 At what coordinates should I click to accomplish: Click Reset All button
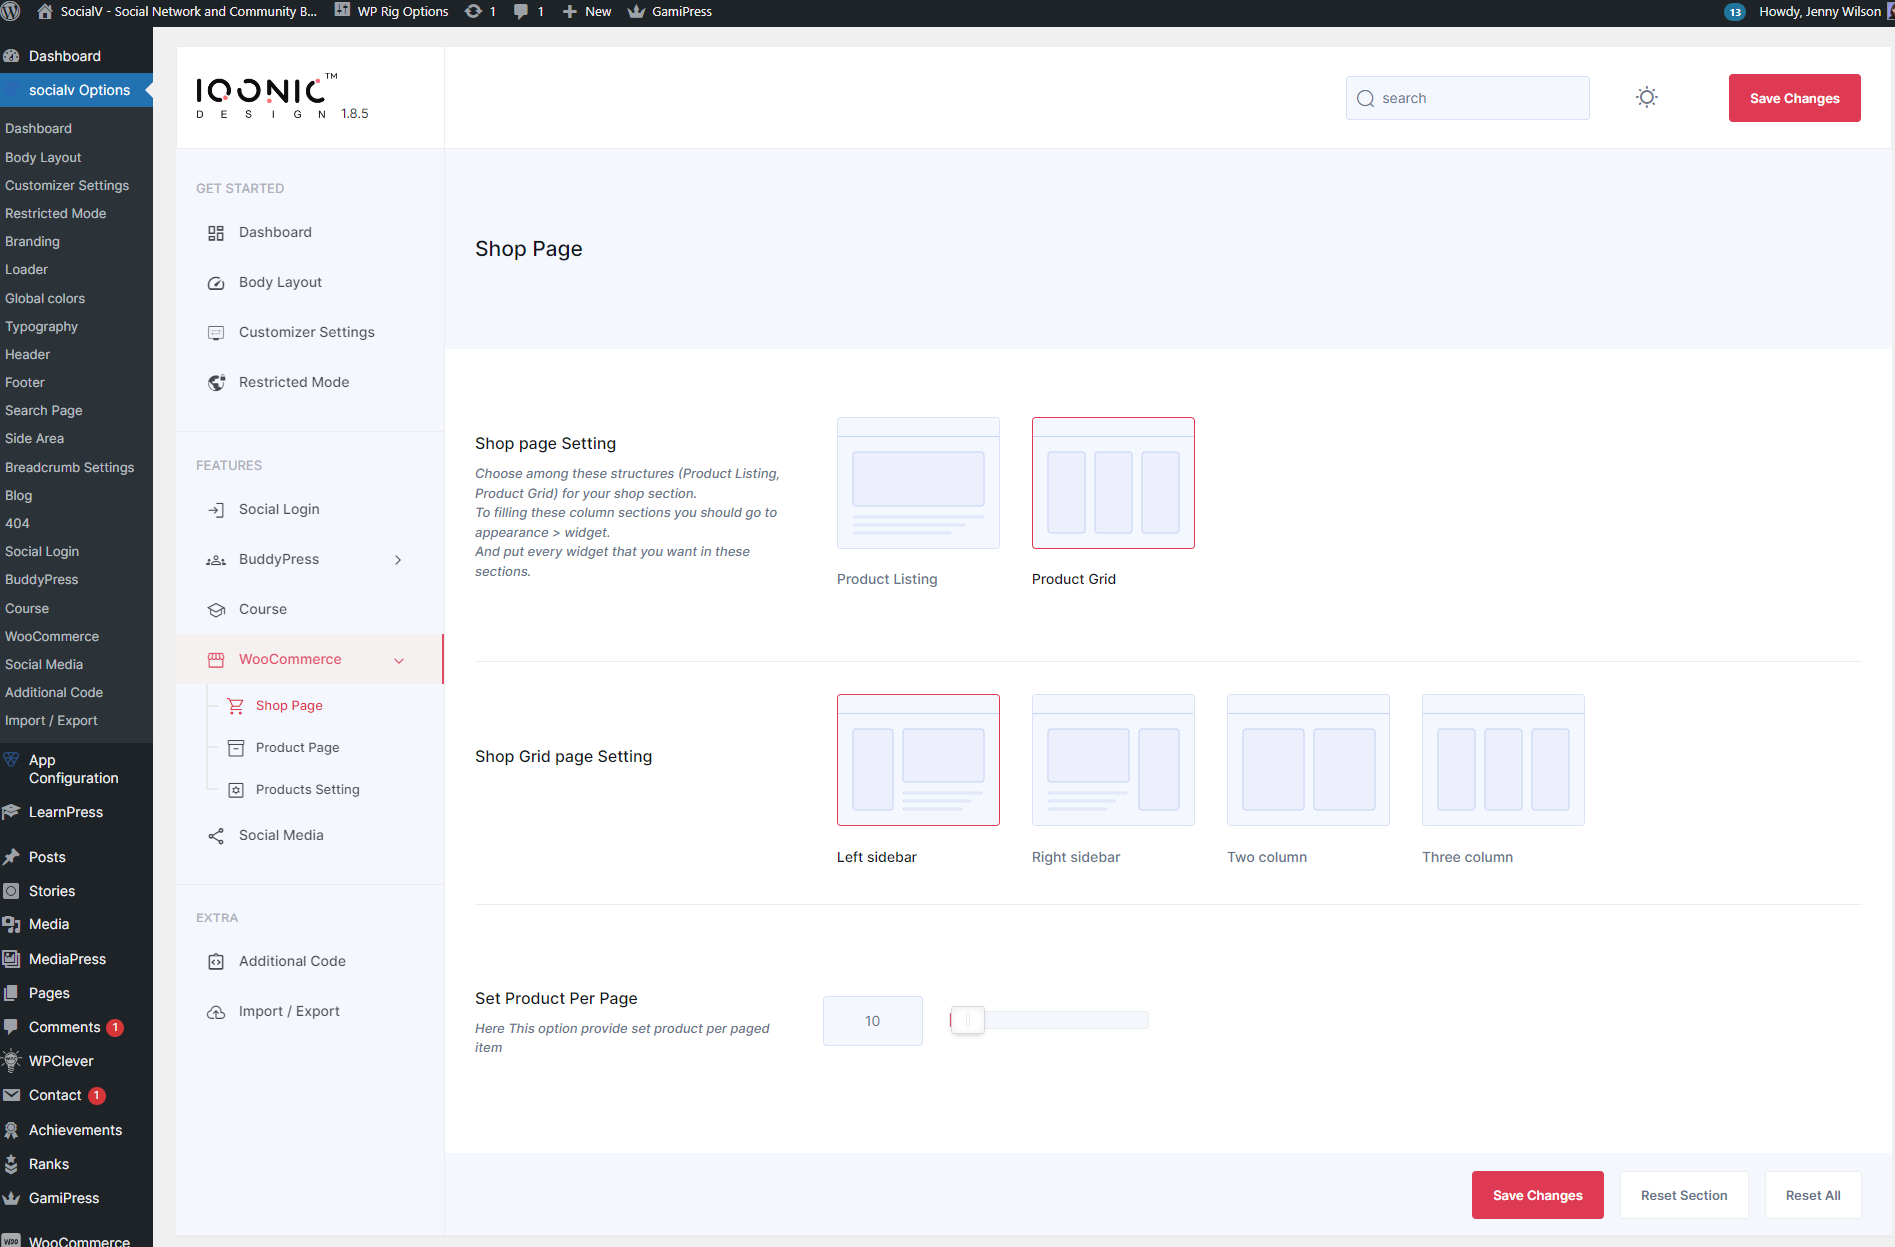click(x=1812, y=1195)
